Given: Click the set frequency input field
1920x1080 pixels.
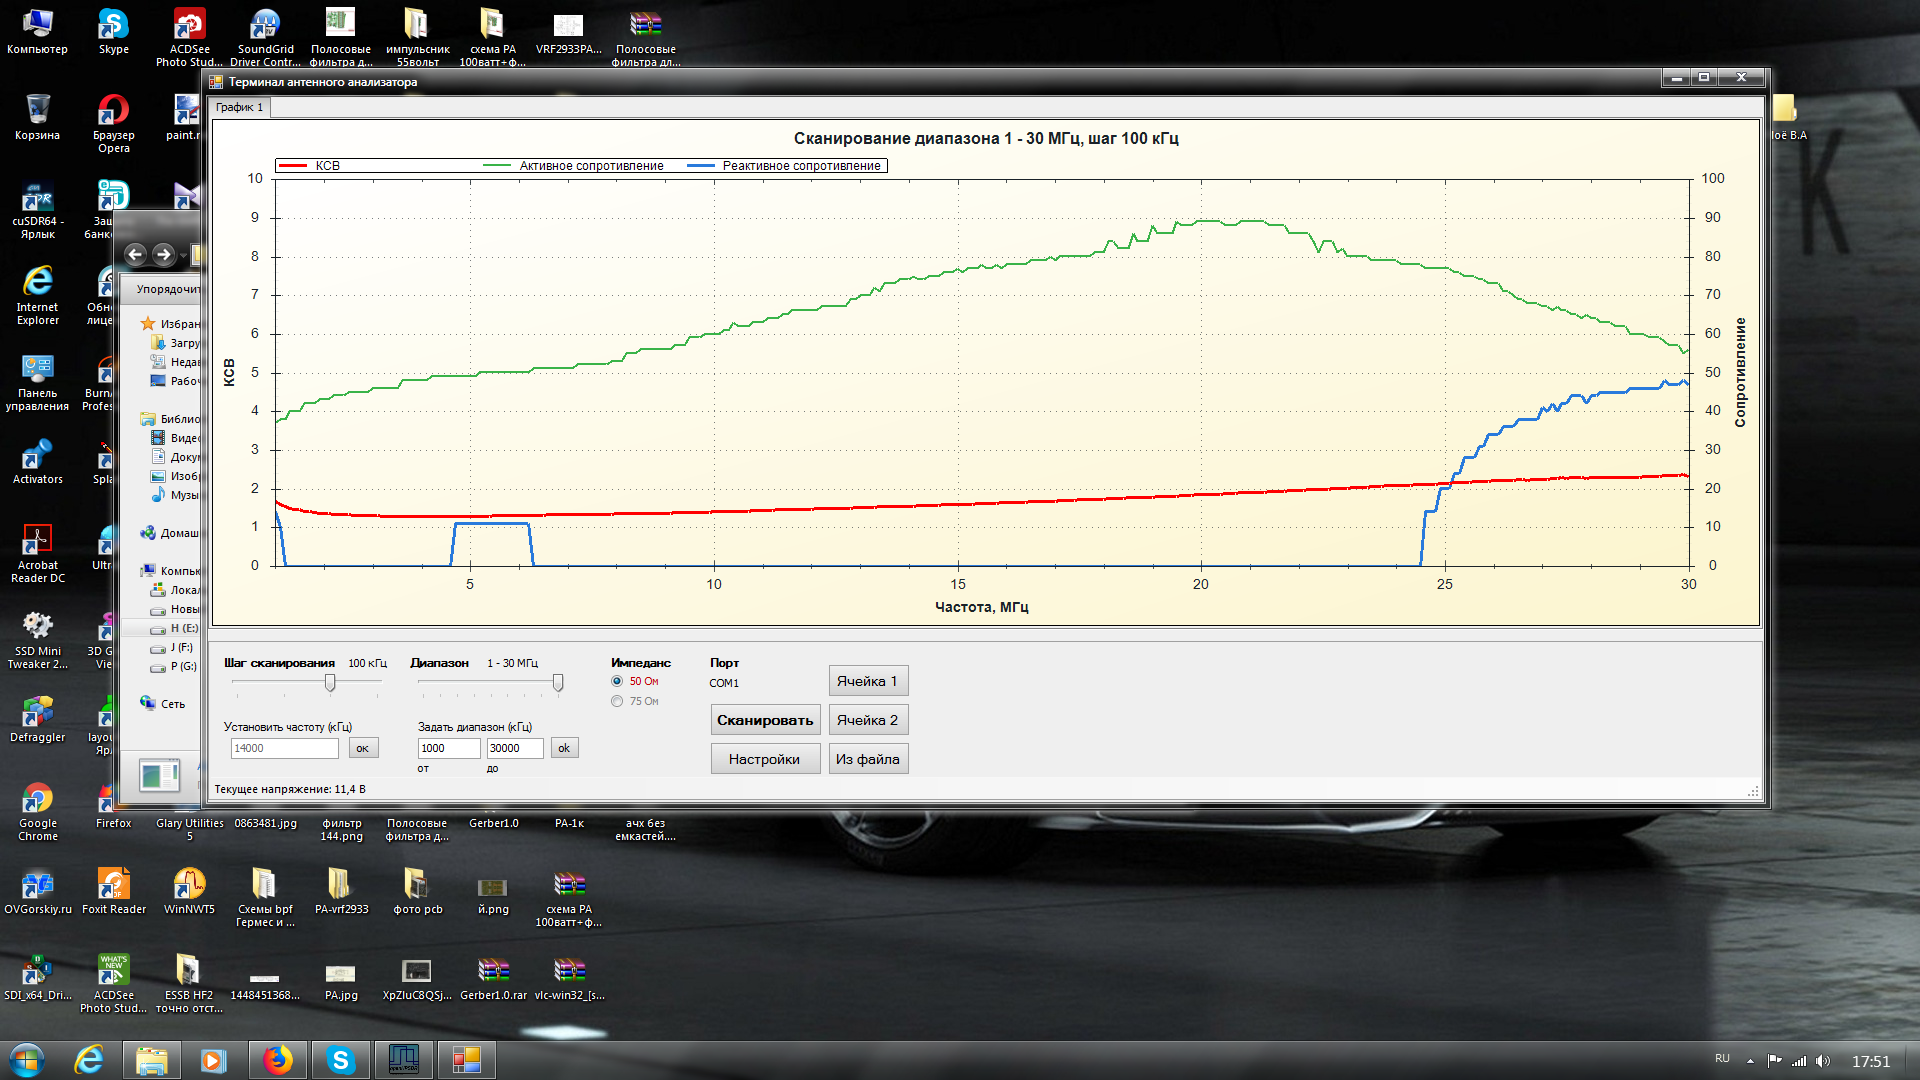Looking at the screenshot, I should tap(284, 748).
